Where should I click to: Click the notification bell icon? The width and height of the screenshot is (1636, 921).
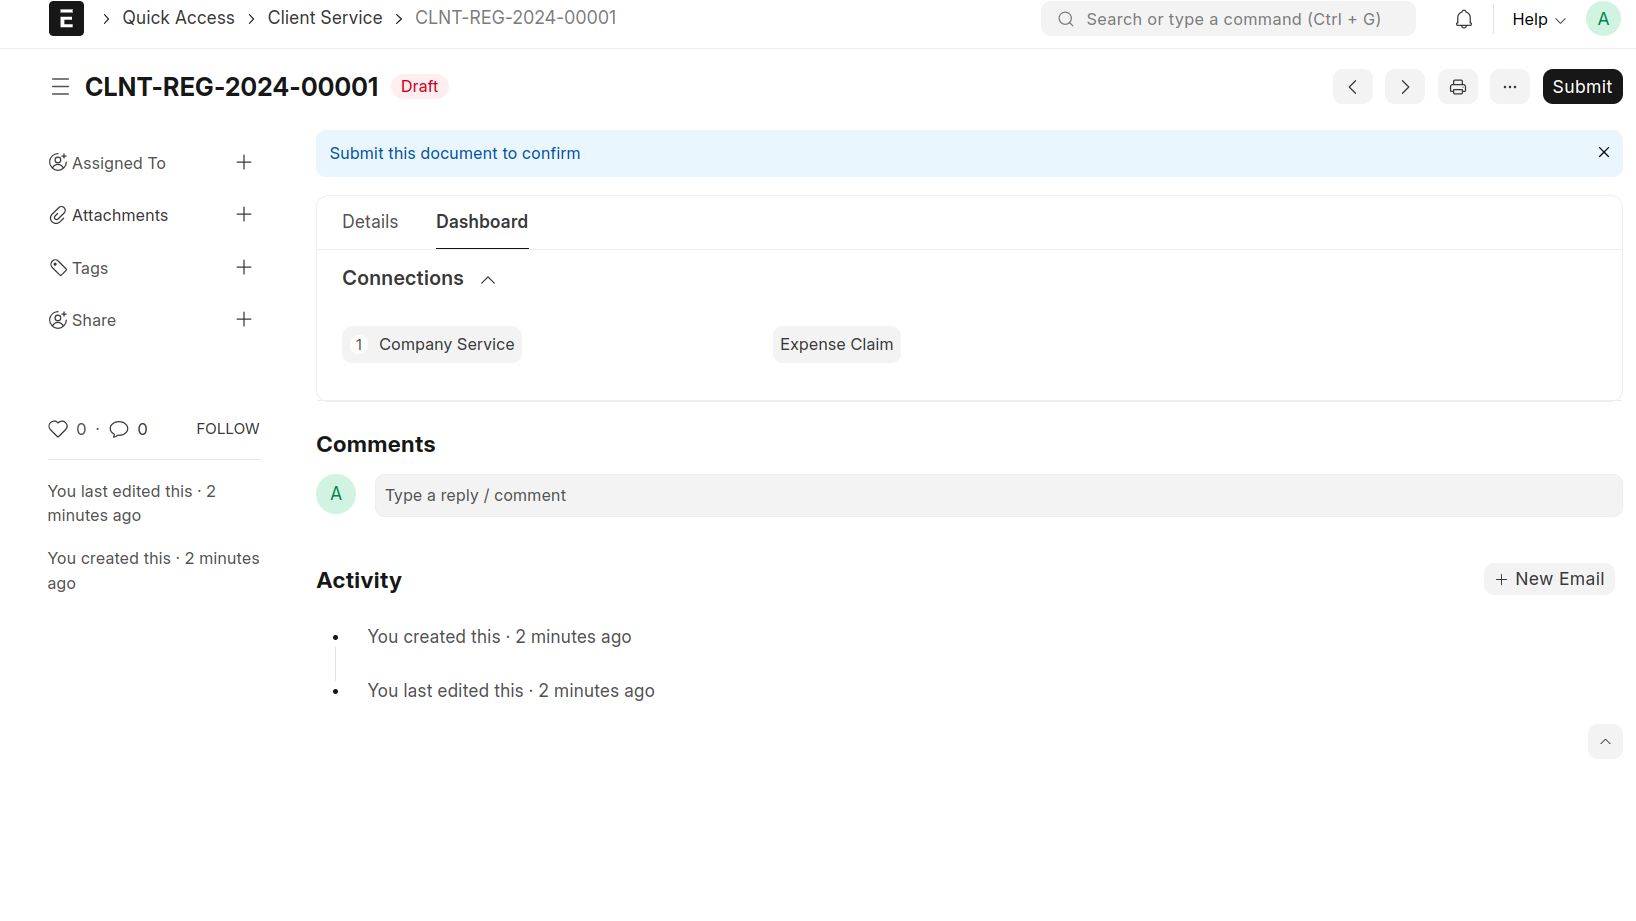click(x=1463, y=19)
